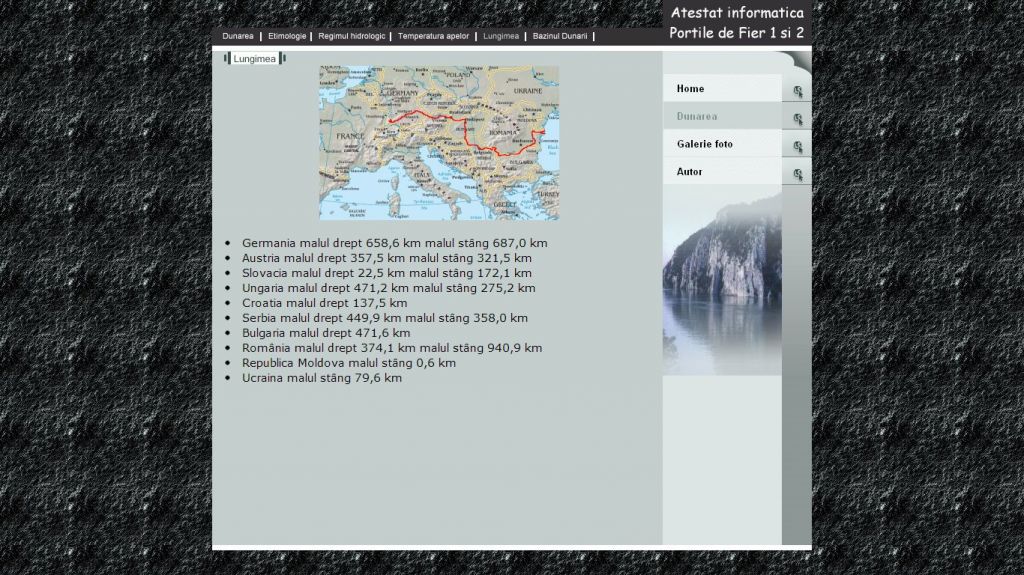Open the Home sidebar item
Viewport: 1024px width, 575px height.
(691, 89)
